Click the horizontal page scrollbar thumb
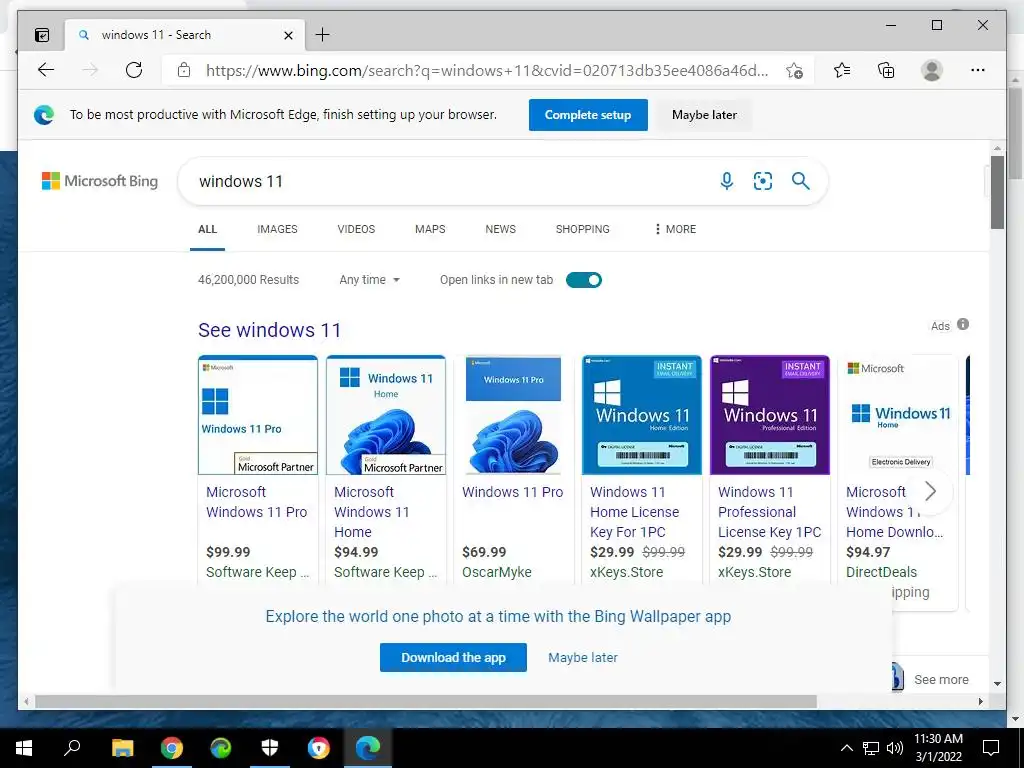The width and height of the screenshot is (1024, 768). pyautogui.click(x=426, y=701)
